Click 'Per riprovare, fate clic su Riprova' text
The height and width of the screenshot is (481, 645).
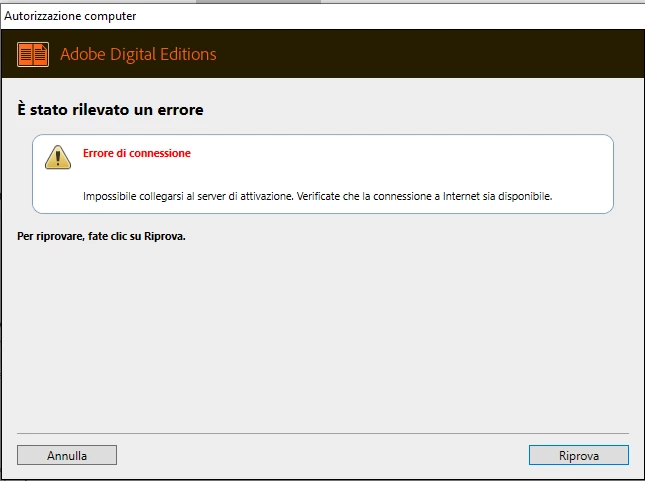click(101, 236)
